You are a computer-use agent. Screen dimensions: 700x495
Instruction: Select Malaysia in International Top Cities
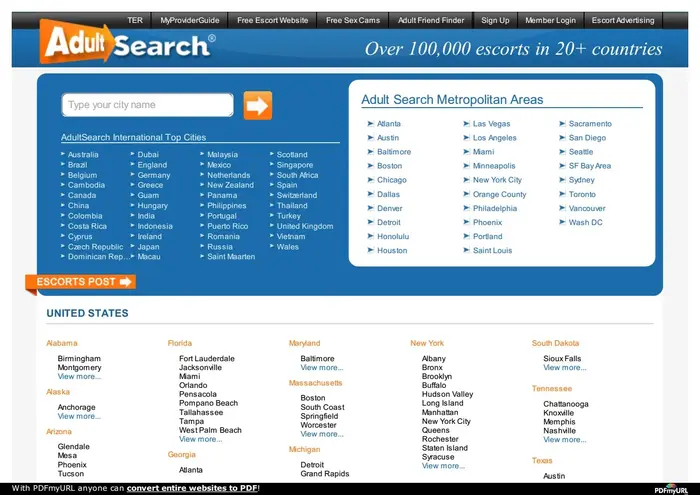222,154
